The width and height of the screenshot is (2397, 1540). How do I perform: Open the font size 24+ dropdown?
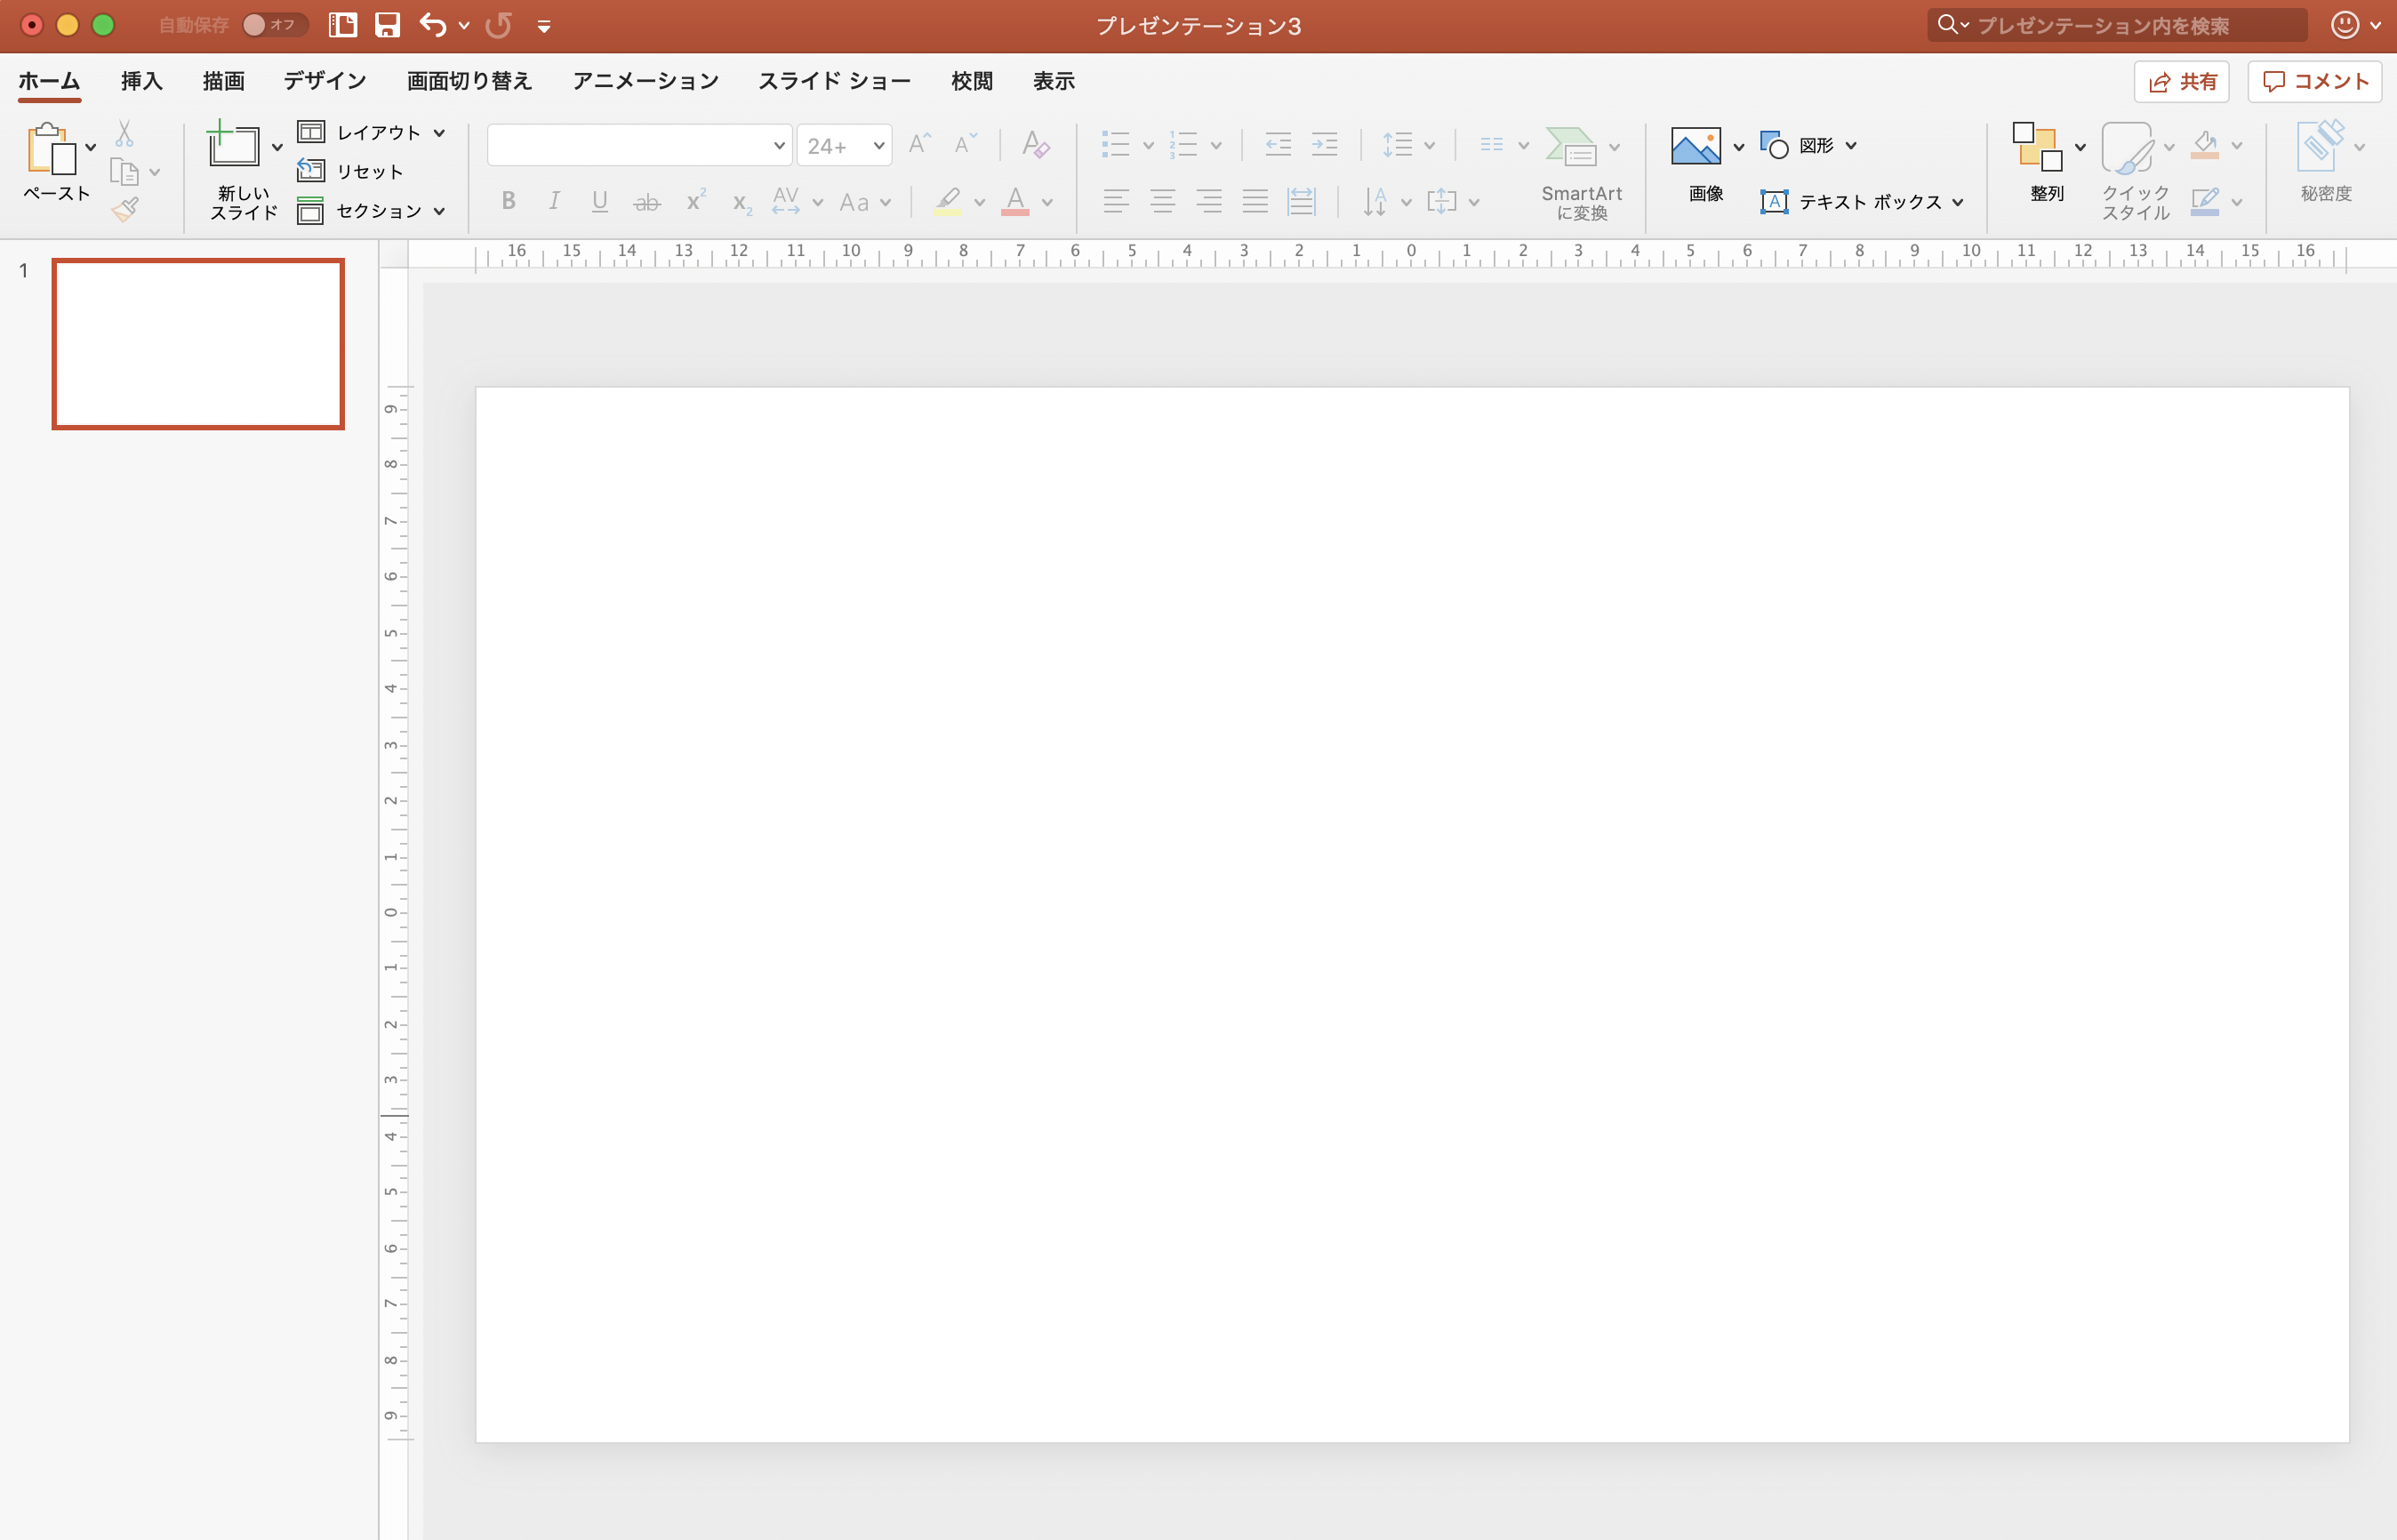point(844,146)
